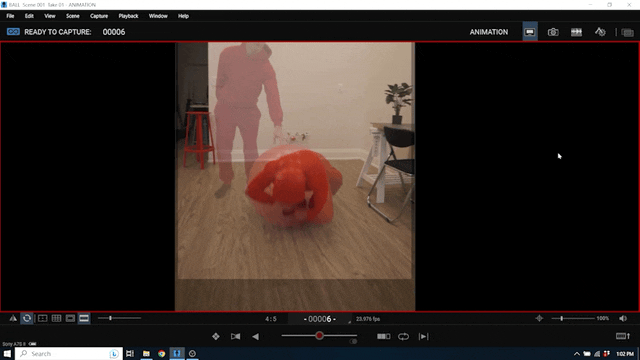
Task: Toggle auto-toggle refresh icon
Action: click(27, 318)
